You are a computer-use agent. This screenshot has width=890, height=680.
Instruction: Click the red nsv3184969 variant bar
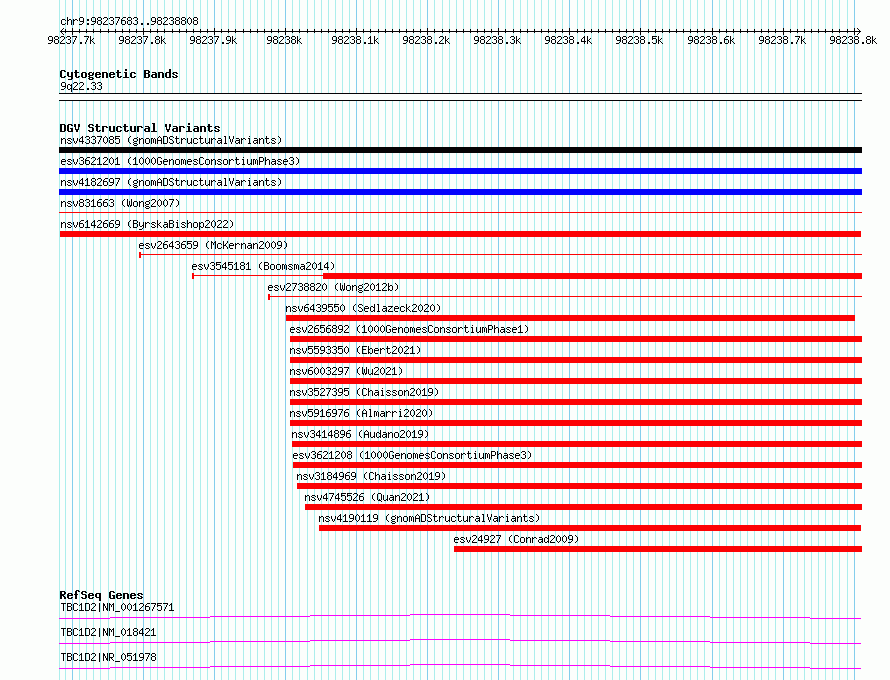(x=580, y=486)
